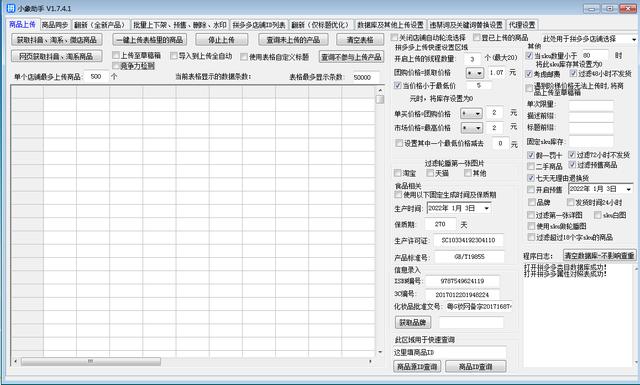Enable the 使用表格自定义标题 checkbox
The height and width of the screenshot is (385, 640).
point(244,57)
